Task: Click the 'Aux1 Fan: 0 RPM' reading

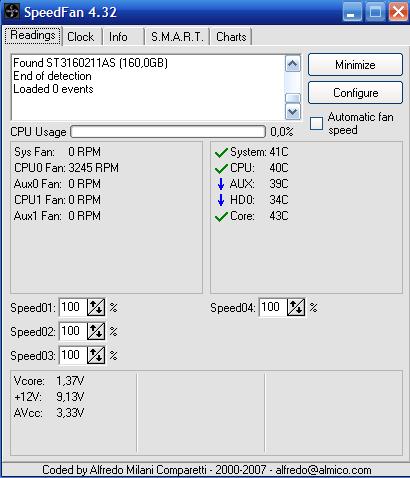Action: point(57,216)
